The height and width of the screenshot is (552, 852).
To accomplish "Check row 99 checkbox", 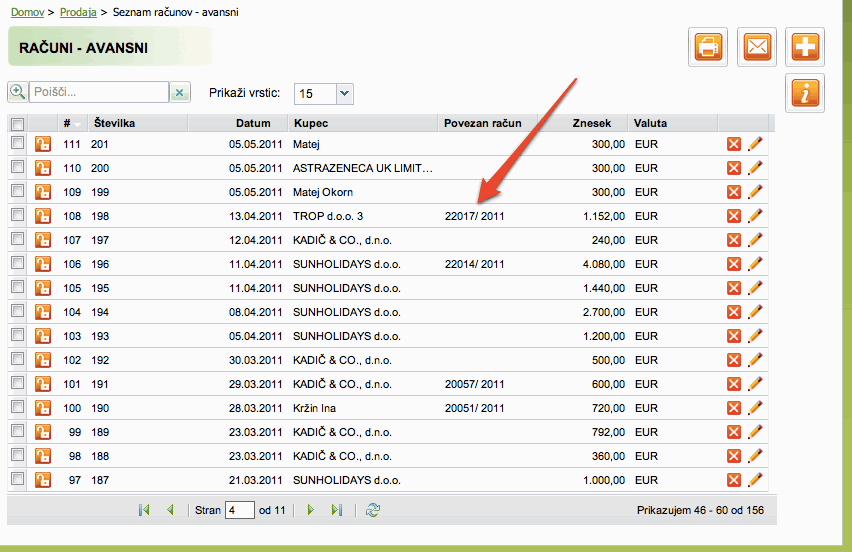I will pyautogui.click(x=17, y=431).
